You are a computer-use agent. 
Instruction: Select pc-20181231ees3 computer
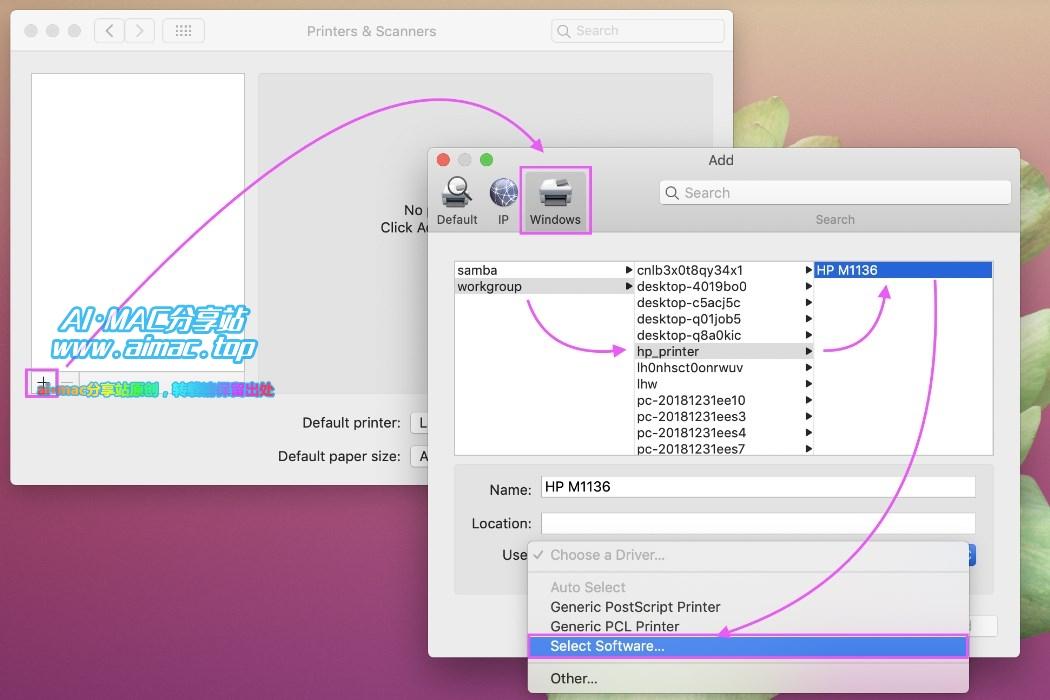[723, 416]
